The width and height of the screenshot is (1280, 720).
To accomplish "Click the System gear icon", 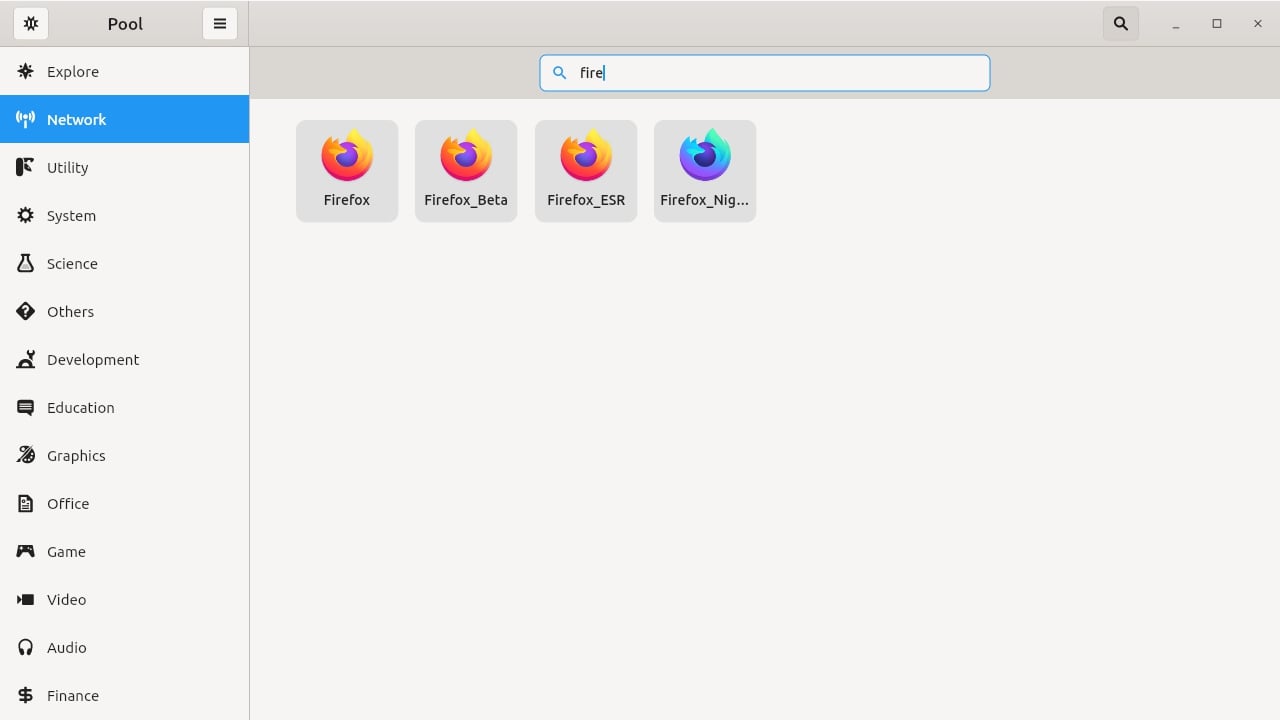I will click(x=26, y=215).
